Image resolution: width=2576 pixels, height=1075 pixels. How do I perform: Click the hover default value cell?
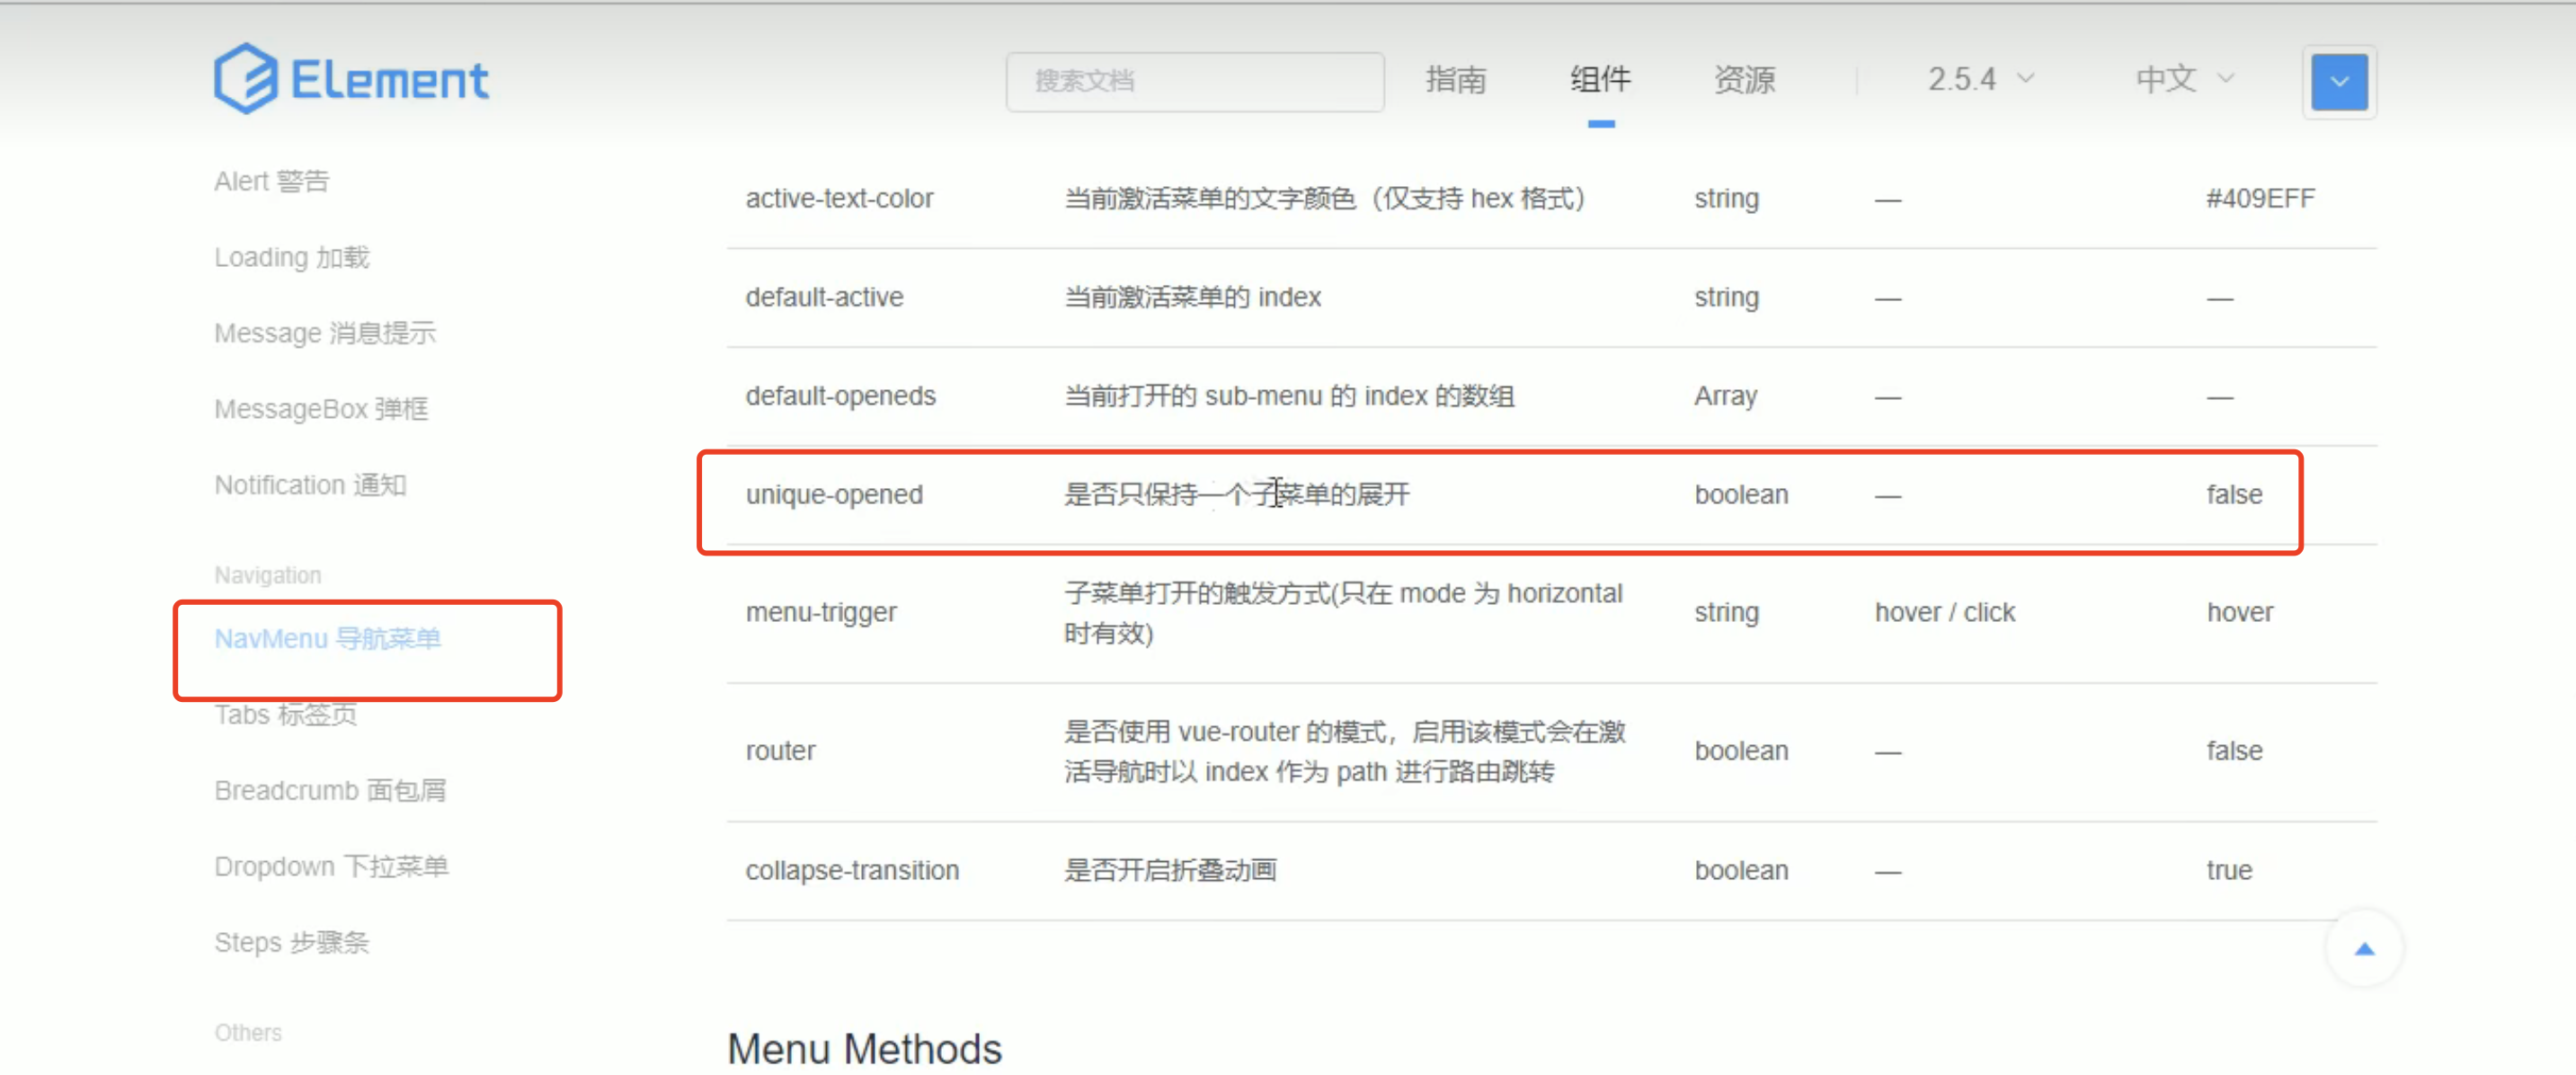2240,612
